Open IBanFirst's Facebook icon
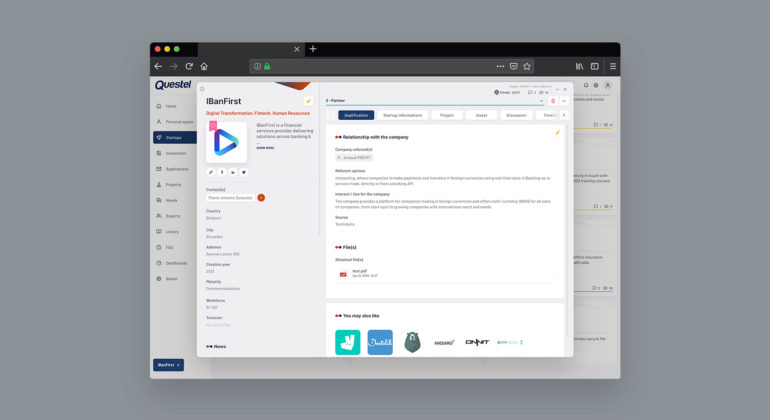This screenshot has height=420, width=770. 222,172
